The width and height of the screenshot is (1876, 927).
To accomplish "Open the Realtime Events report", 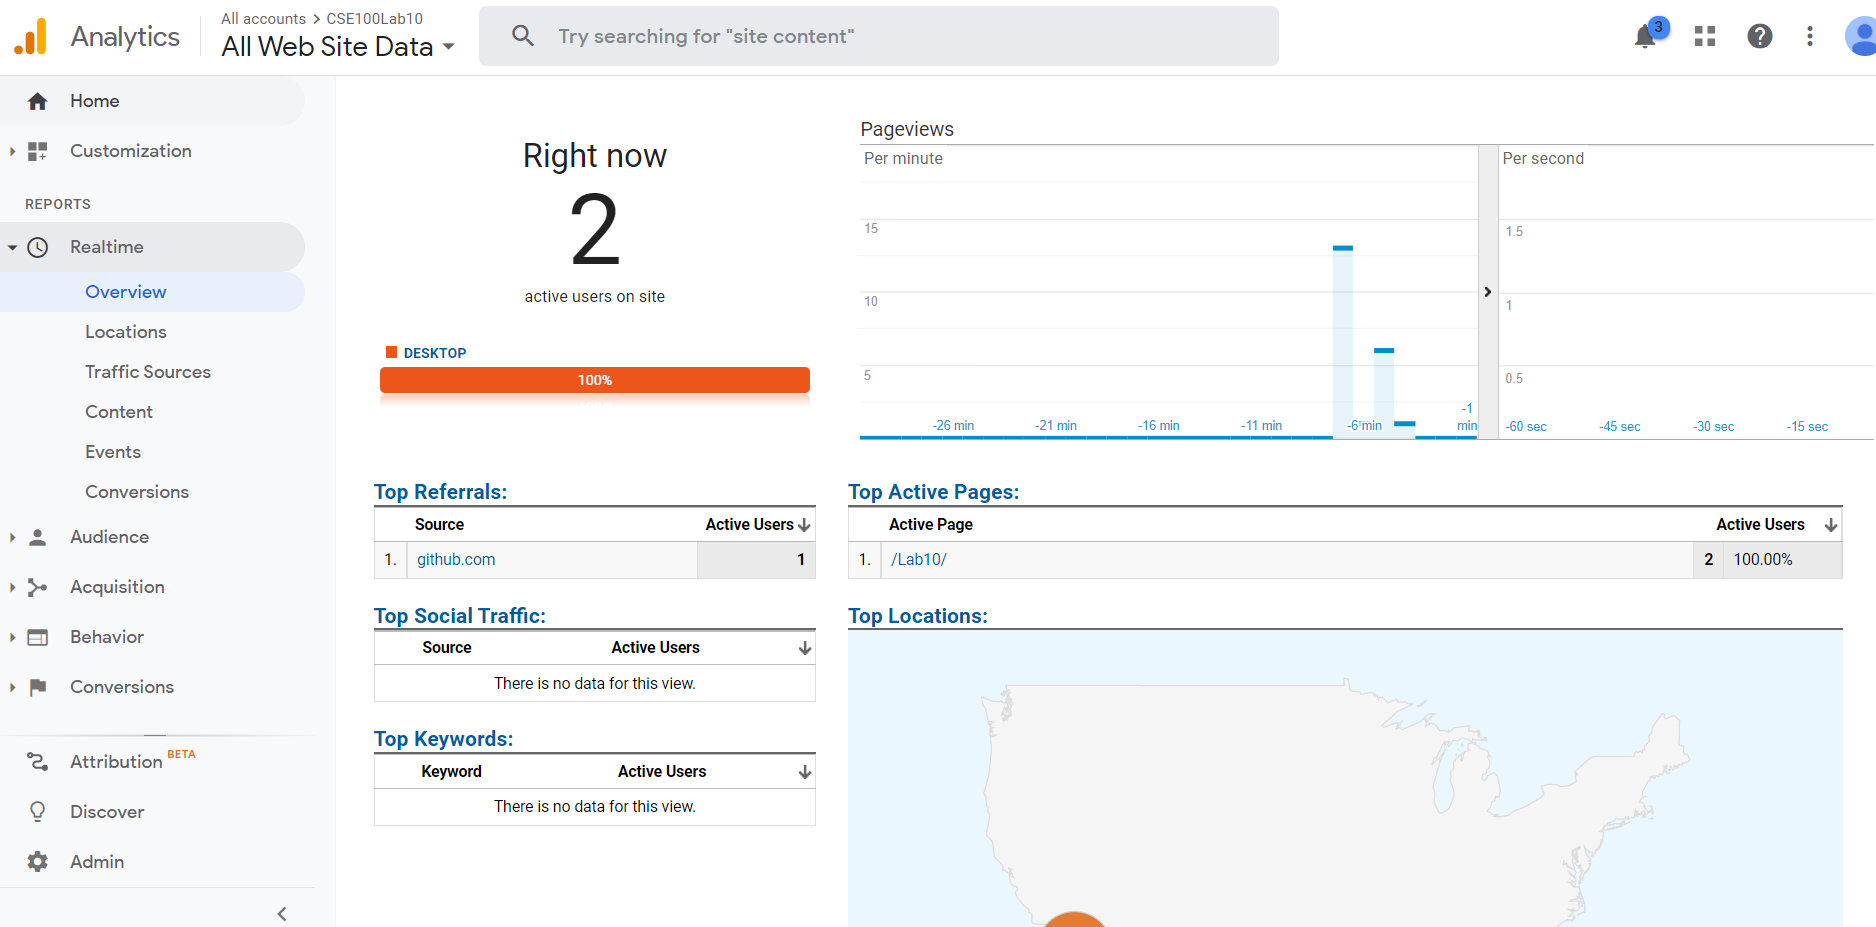I will (113, 452).
